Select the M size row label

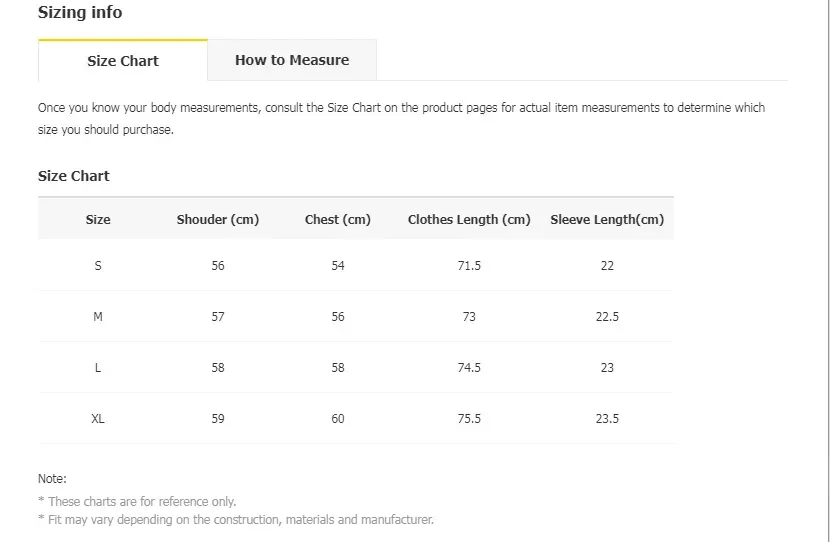point(98,317)
